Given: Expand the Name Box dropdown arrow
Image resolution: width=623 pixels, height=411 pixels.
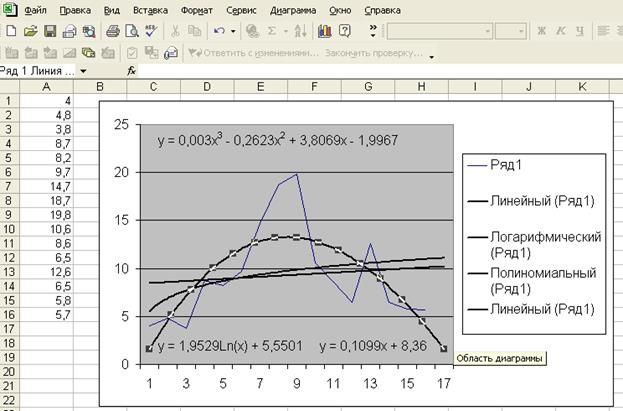Looking at the screenshot, I should point(83,71).
